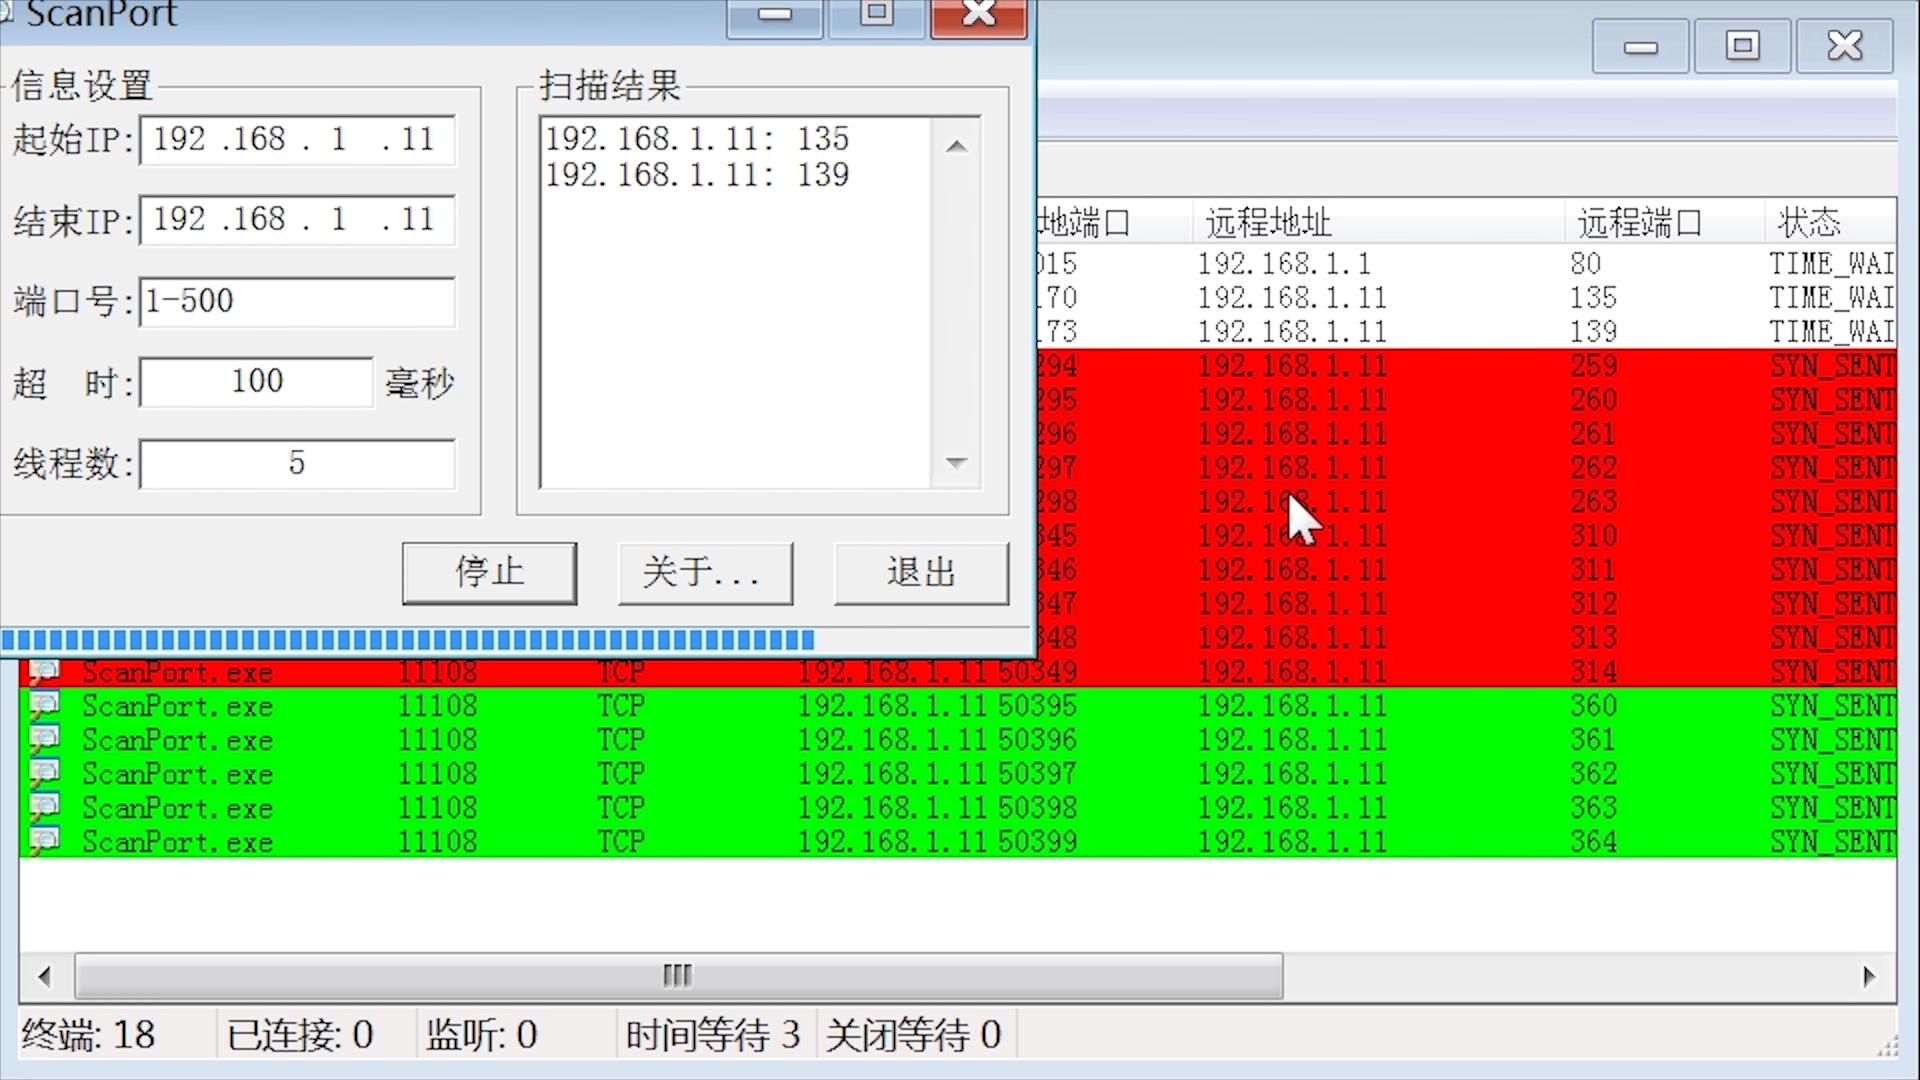The image size is (1920, 1080).
Task: Minimize the ScanPort window
Action: coord(775,16)
